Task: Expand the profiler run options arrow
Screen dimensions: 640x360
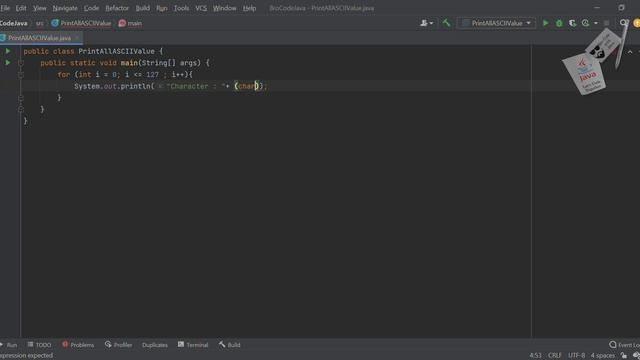Action: tap(596, 23)
